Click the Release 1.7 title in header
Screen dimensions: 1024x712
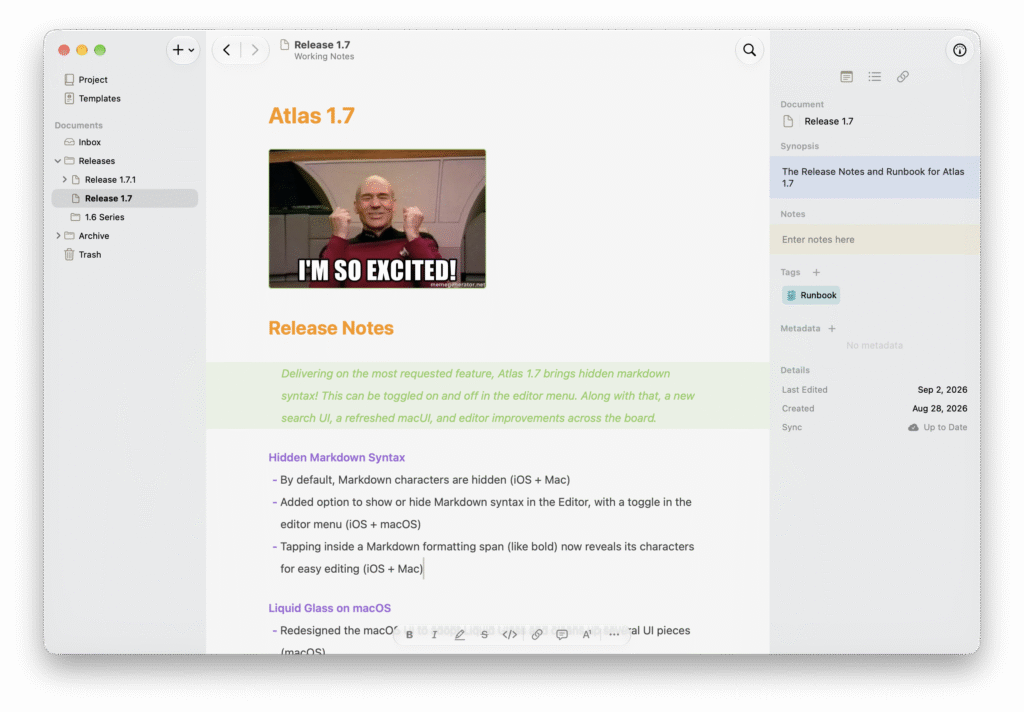click(x=322, y=44)
